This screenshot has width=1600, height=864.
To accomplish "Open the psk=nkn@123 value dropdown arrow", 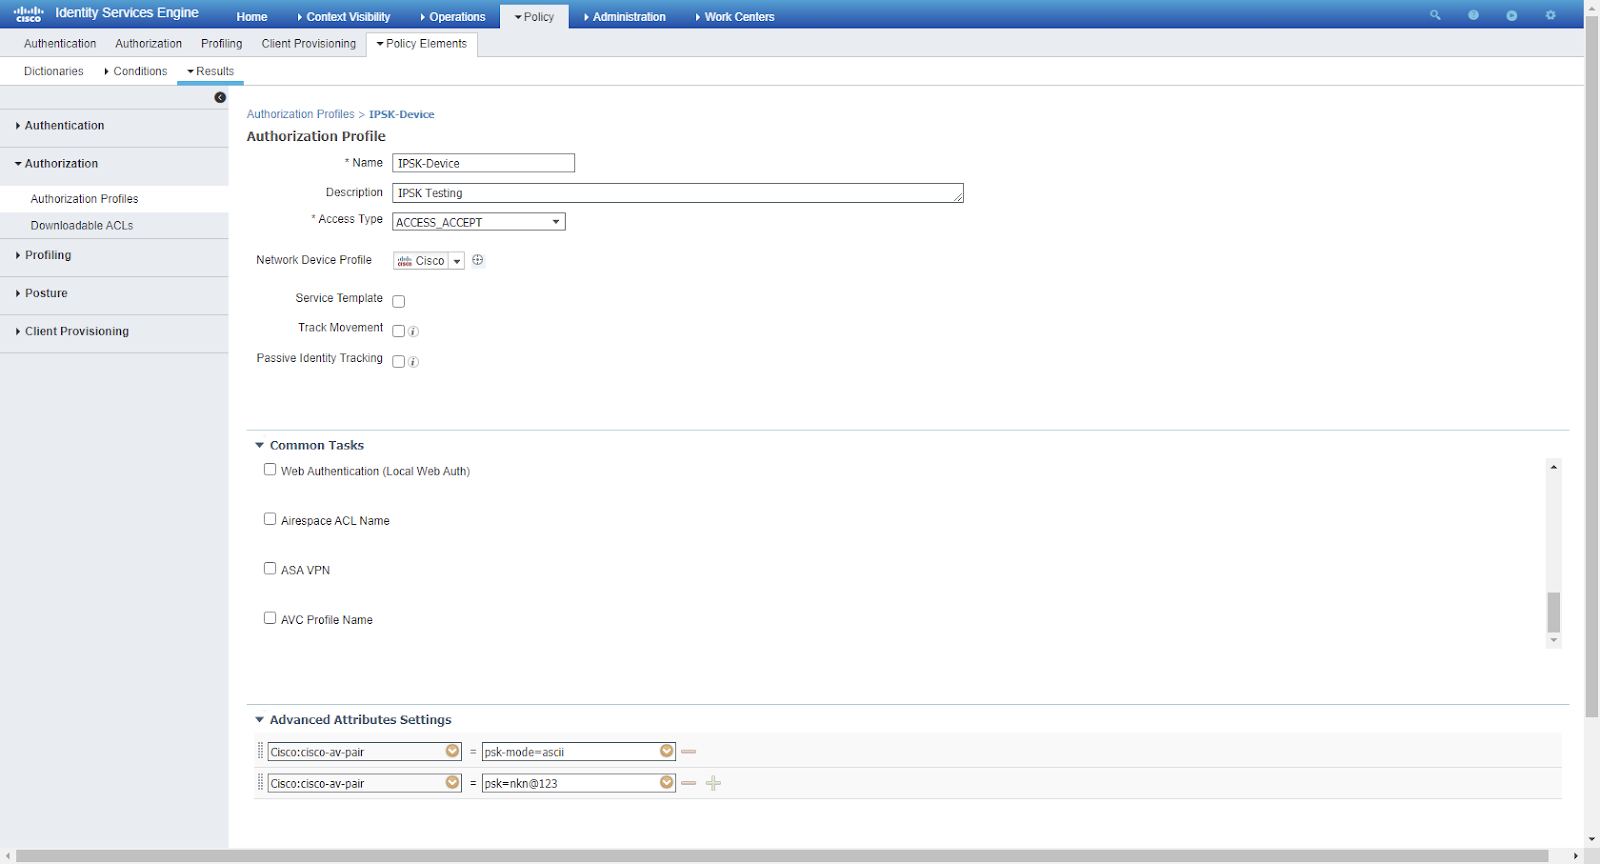I will coord(667,783).
